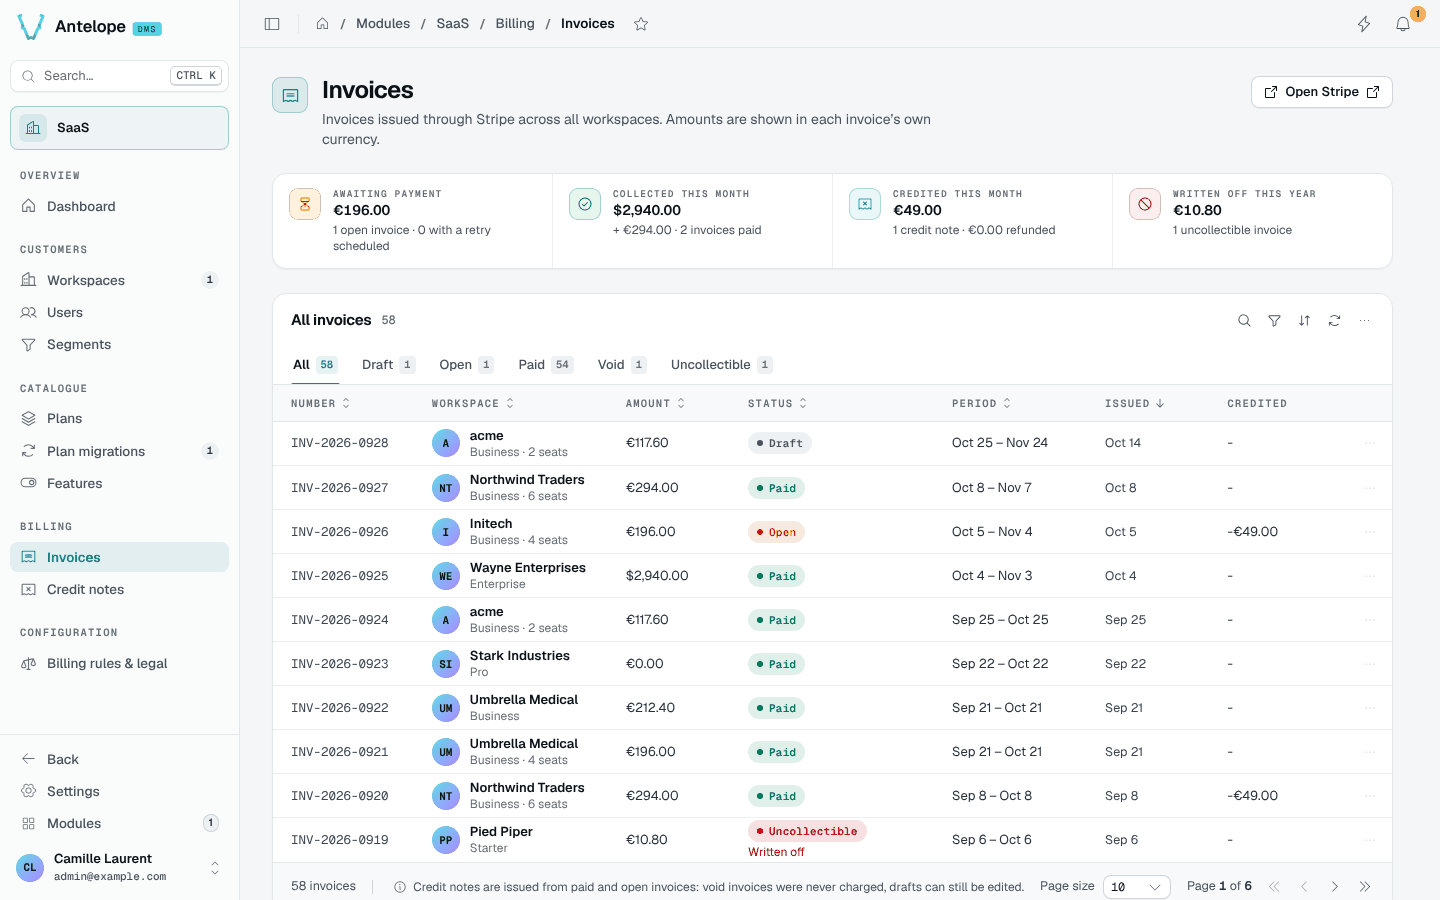Image resolution: width=1440 pixels, height=900 pixels.
Task: Open the Billing breadcrumb link
Action: tap(515, 24)
